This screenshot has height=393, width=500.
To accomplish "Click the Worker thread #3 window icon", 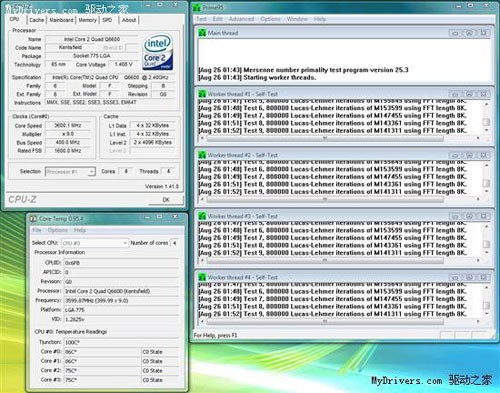I will click(202, 216).
